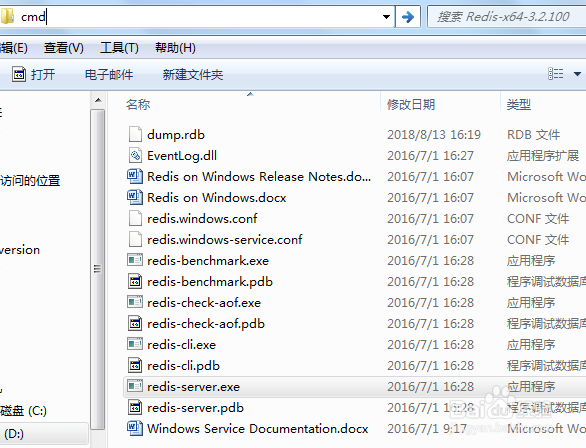Image resolution: width=586 pixels, height=448 pixels.
Task: Click the address bar containing cmd
Action: tap(198, 16)
